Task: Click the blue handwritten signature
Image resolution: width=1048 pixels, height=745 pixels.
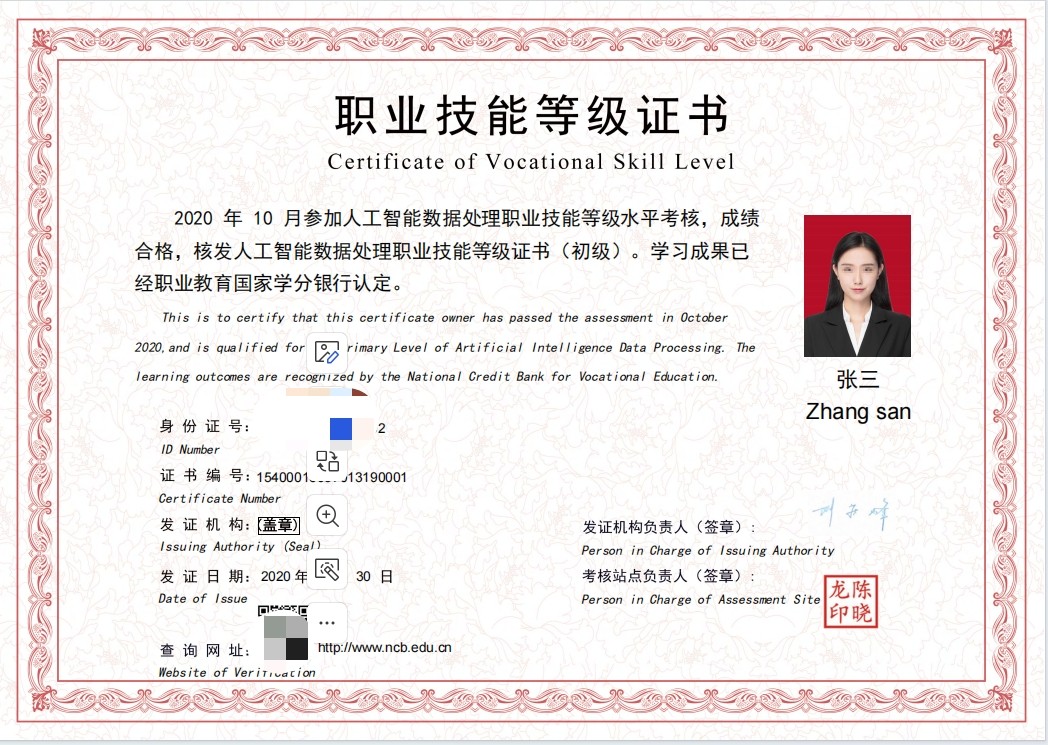Action: [850, 514]
